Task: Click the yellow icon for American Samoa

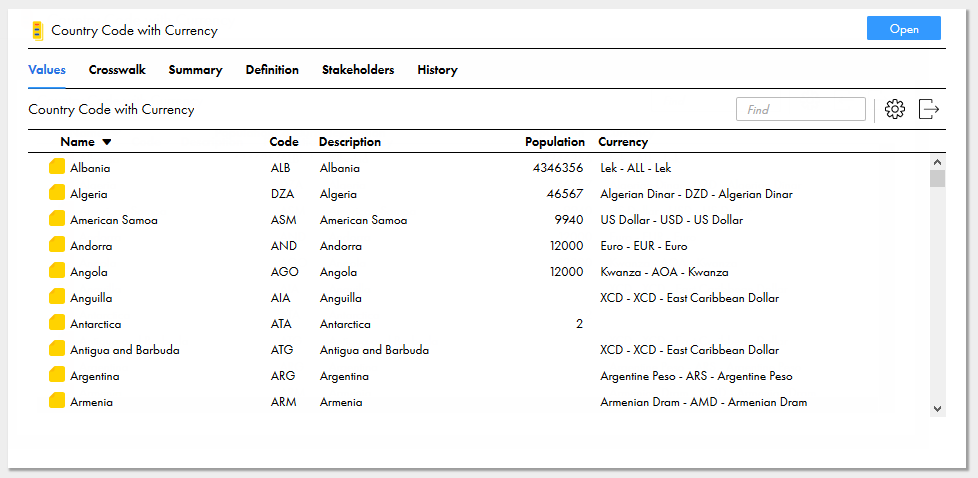Action: [57, 219]
